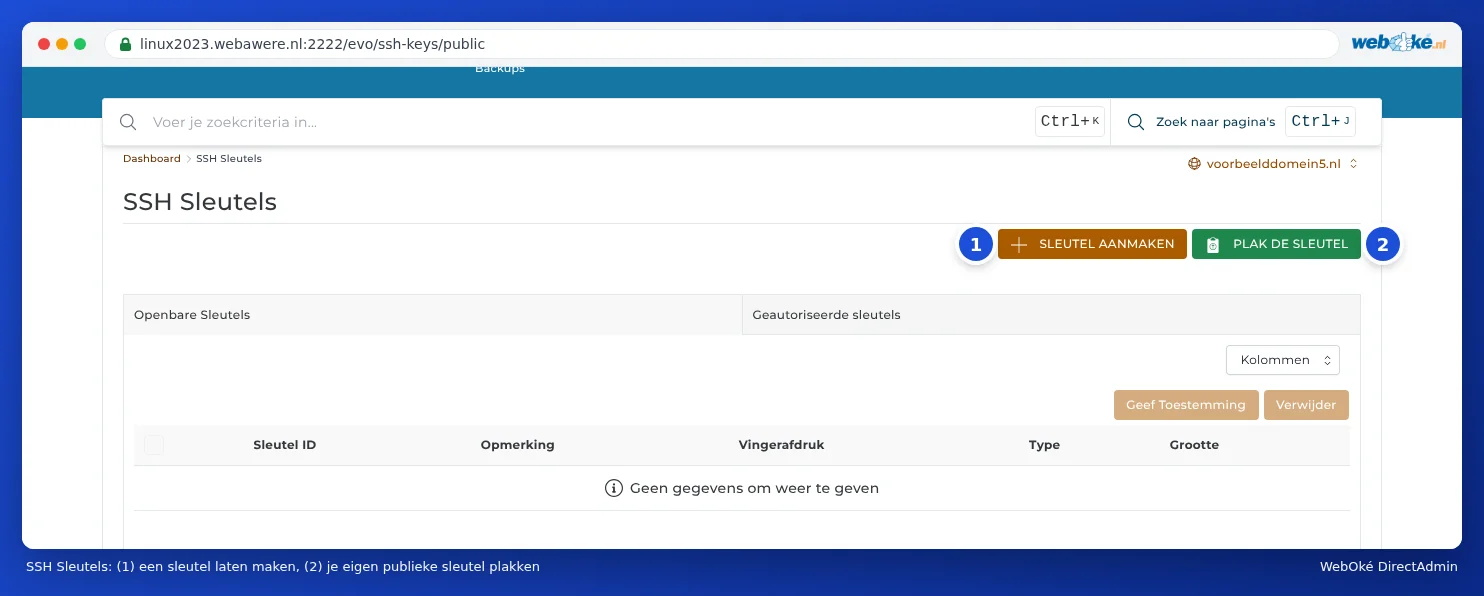Maximize the window with the green button
1484x596 pixels.
click(x=80, y=44)
